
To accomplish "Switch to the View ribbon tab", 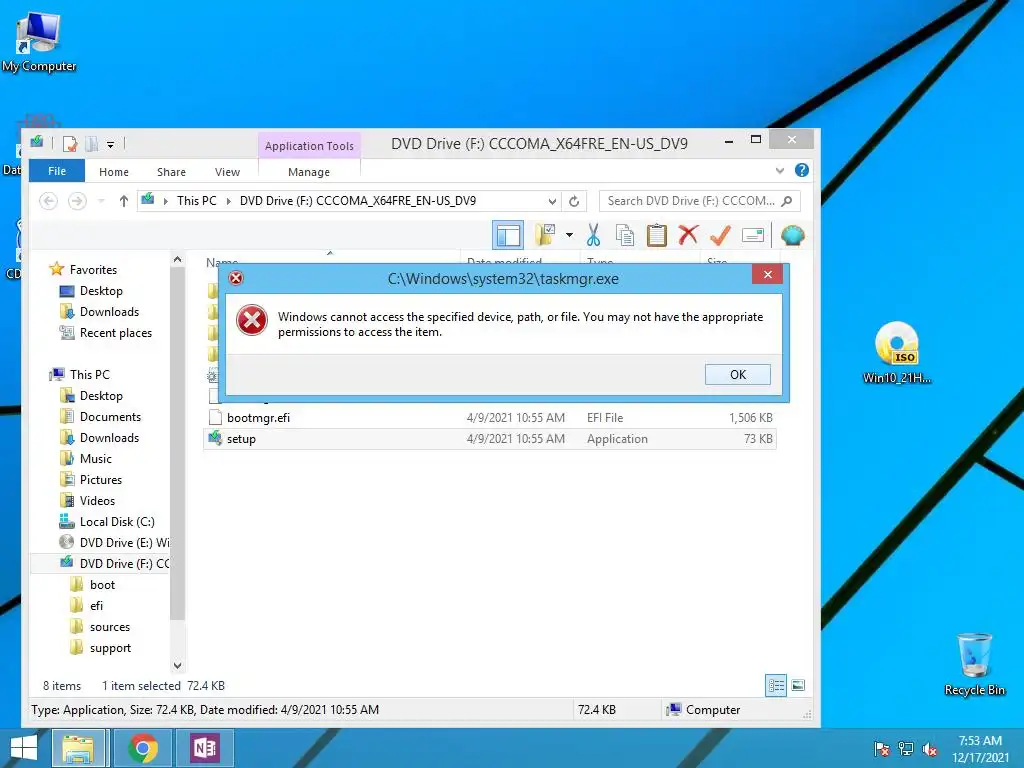I will pyautogui.click(x=227, y=172).
